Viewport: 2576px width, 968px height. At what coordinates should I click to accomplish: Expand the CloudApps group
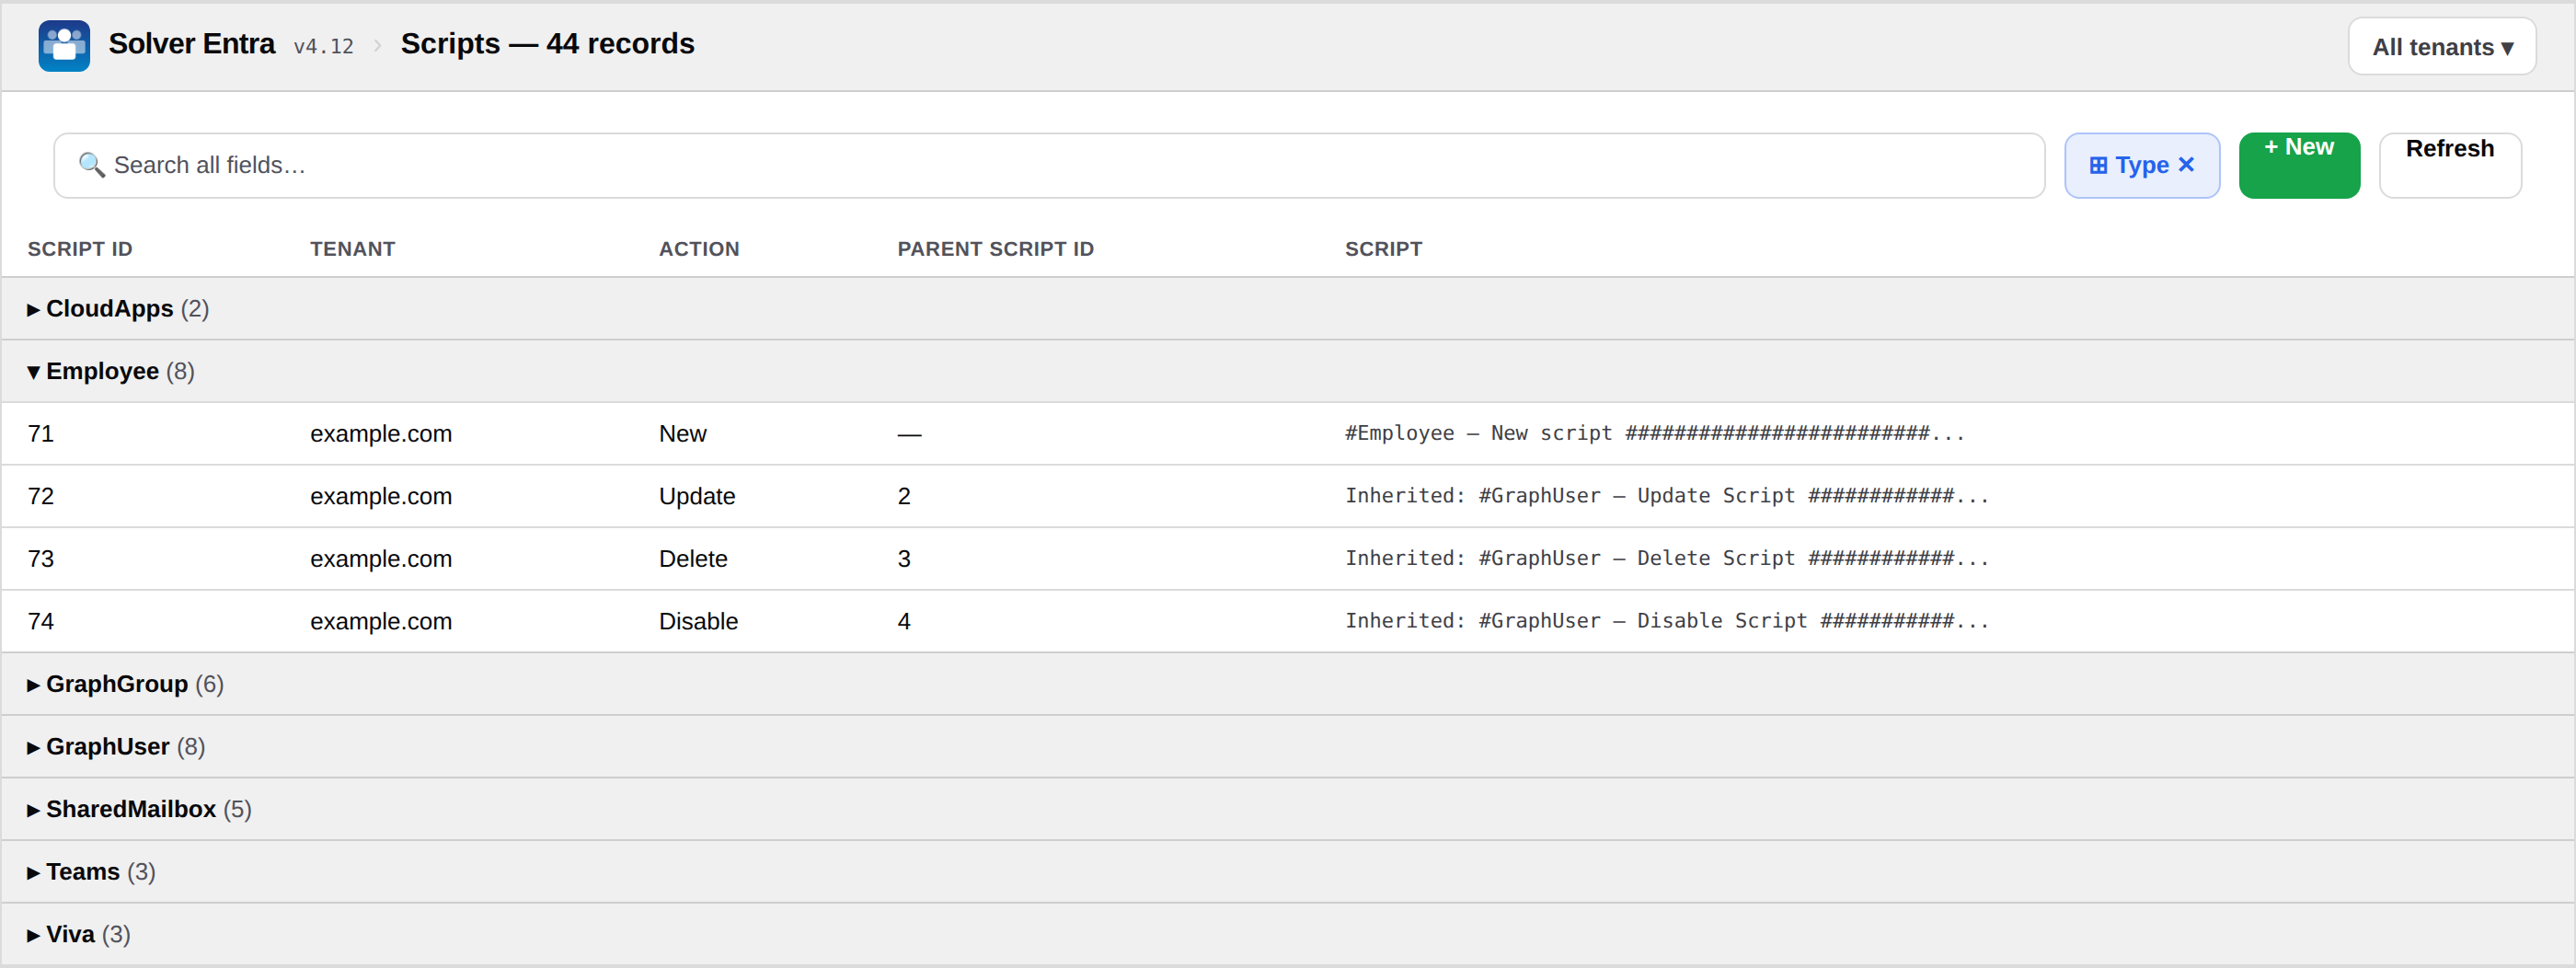1288,309
